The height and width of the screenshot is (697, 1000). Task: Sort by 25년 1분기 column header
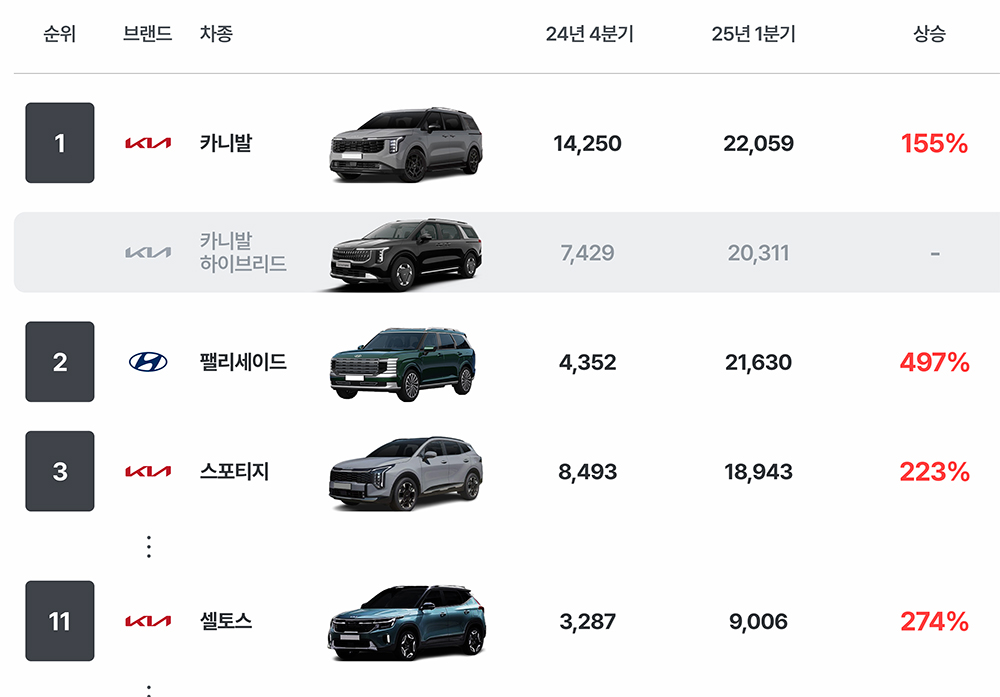tap(754, 34)
